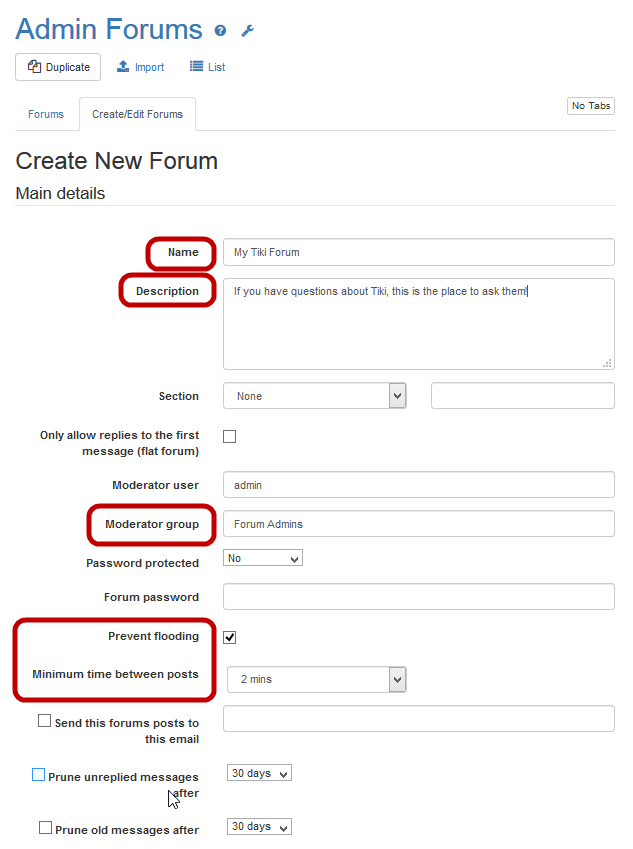This screenshot has width=633, height=849.
Task: Click the forum Name input field
Action: [x=418, y=252]
